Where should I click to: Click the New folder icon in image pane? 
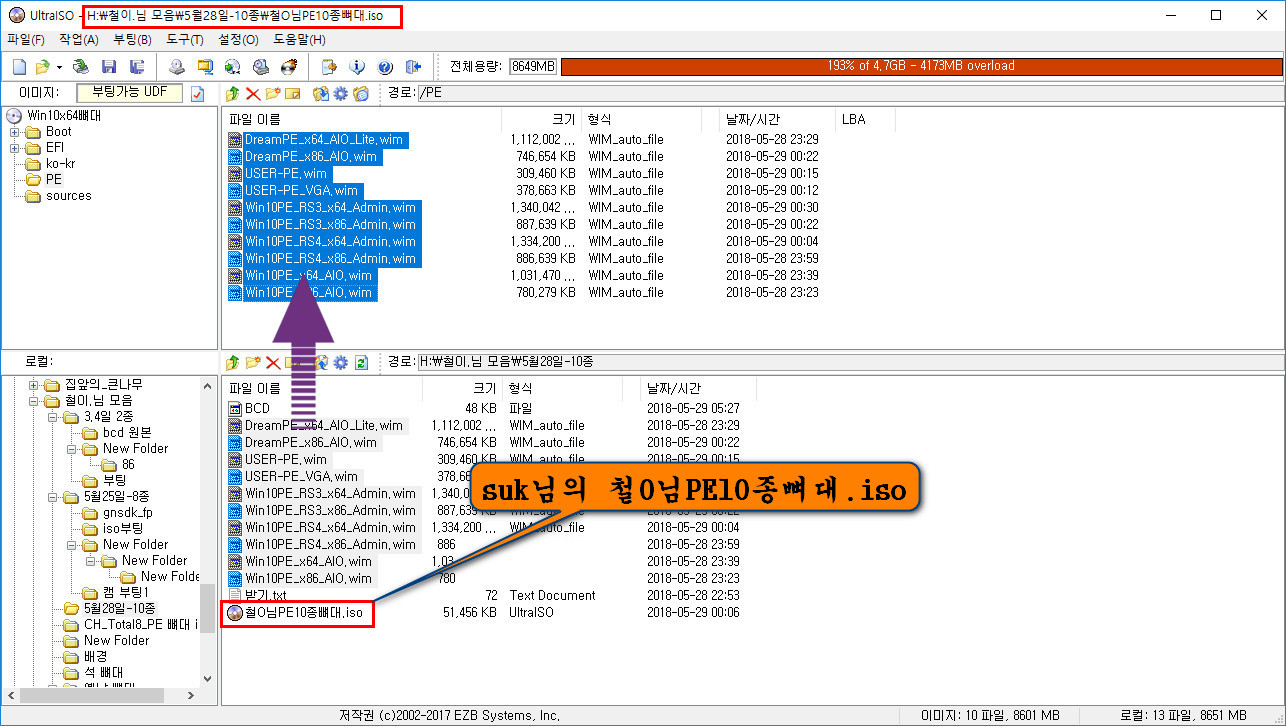273,93
